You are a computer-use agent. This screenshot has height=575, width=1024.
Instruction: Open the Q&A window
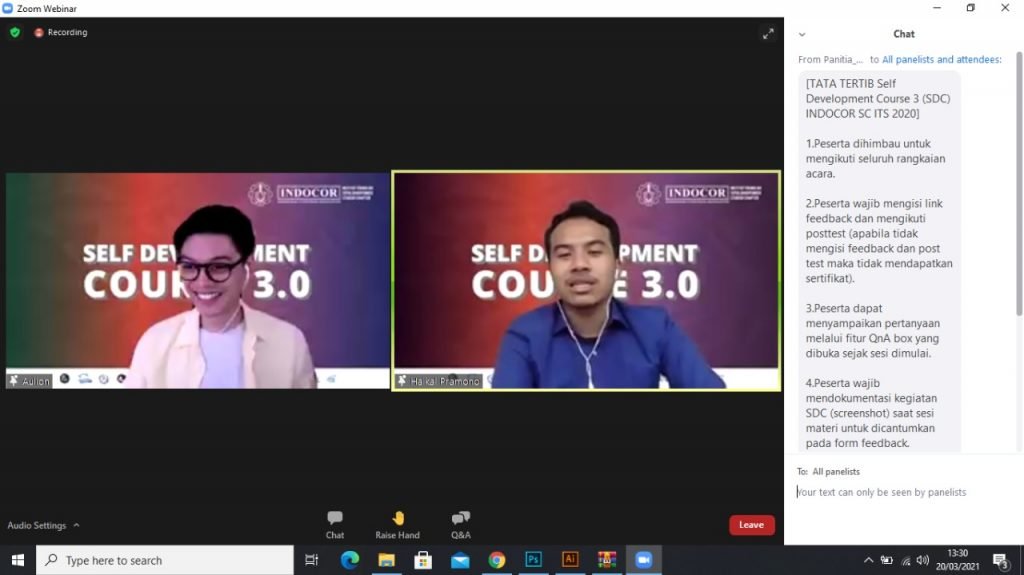(x=460, y=525)
